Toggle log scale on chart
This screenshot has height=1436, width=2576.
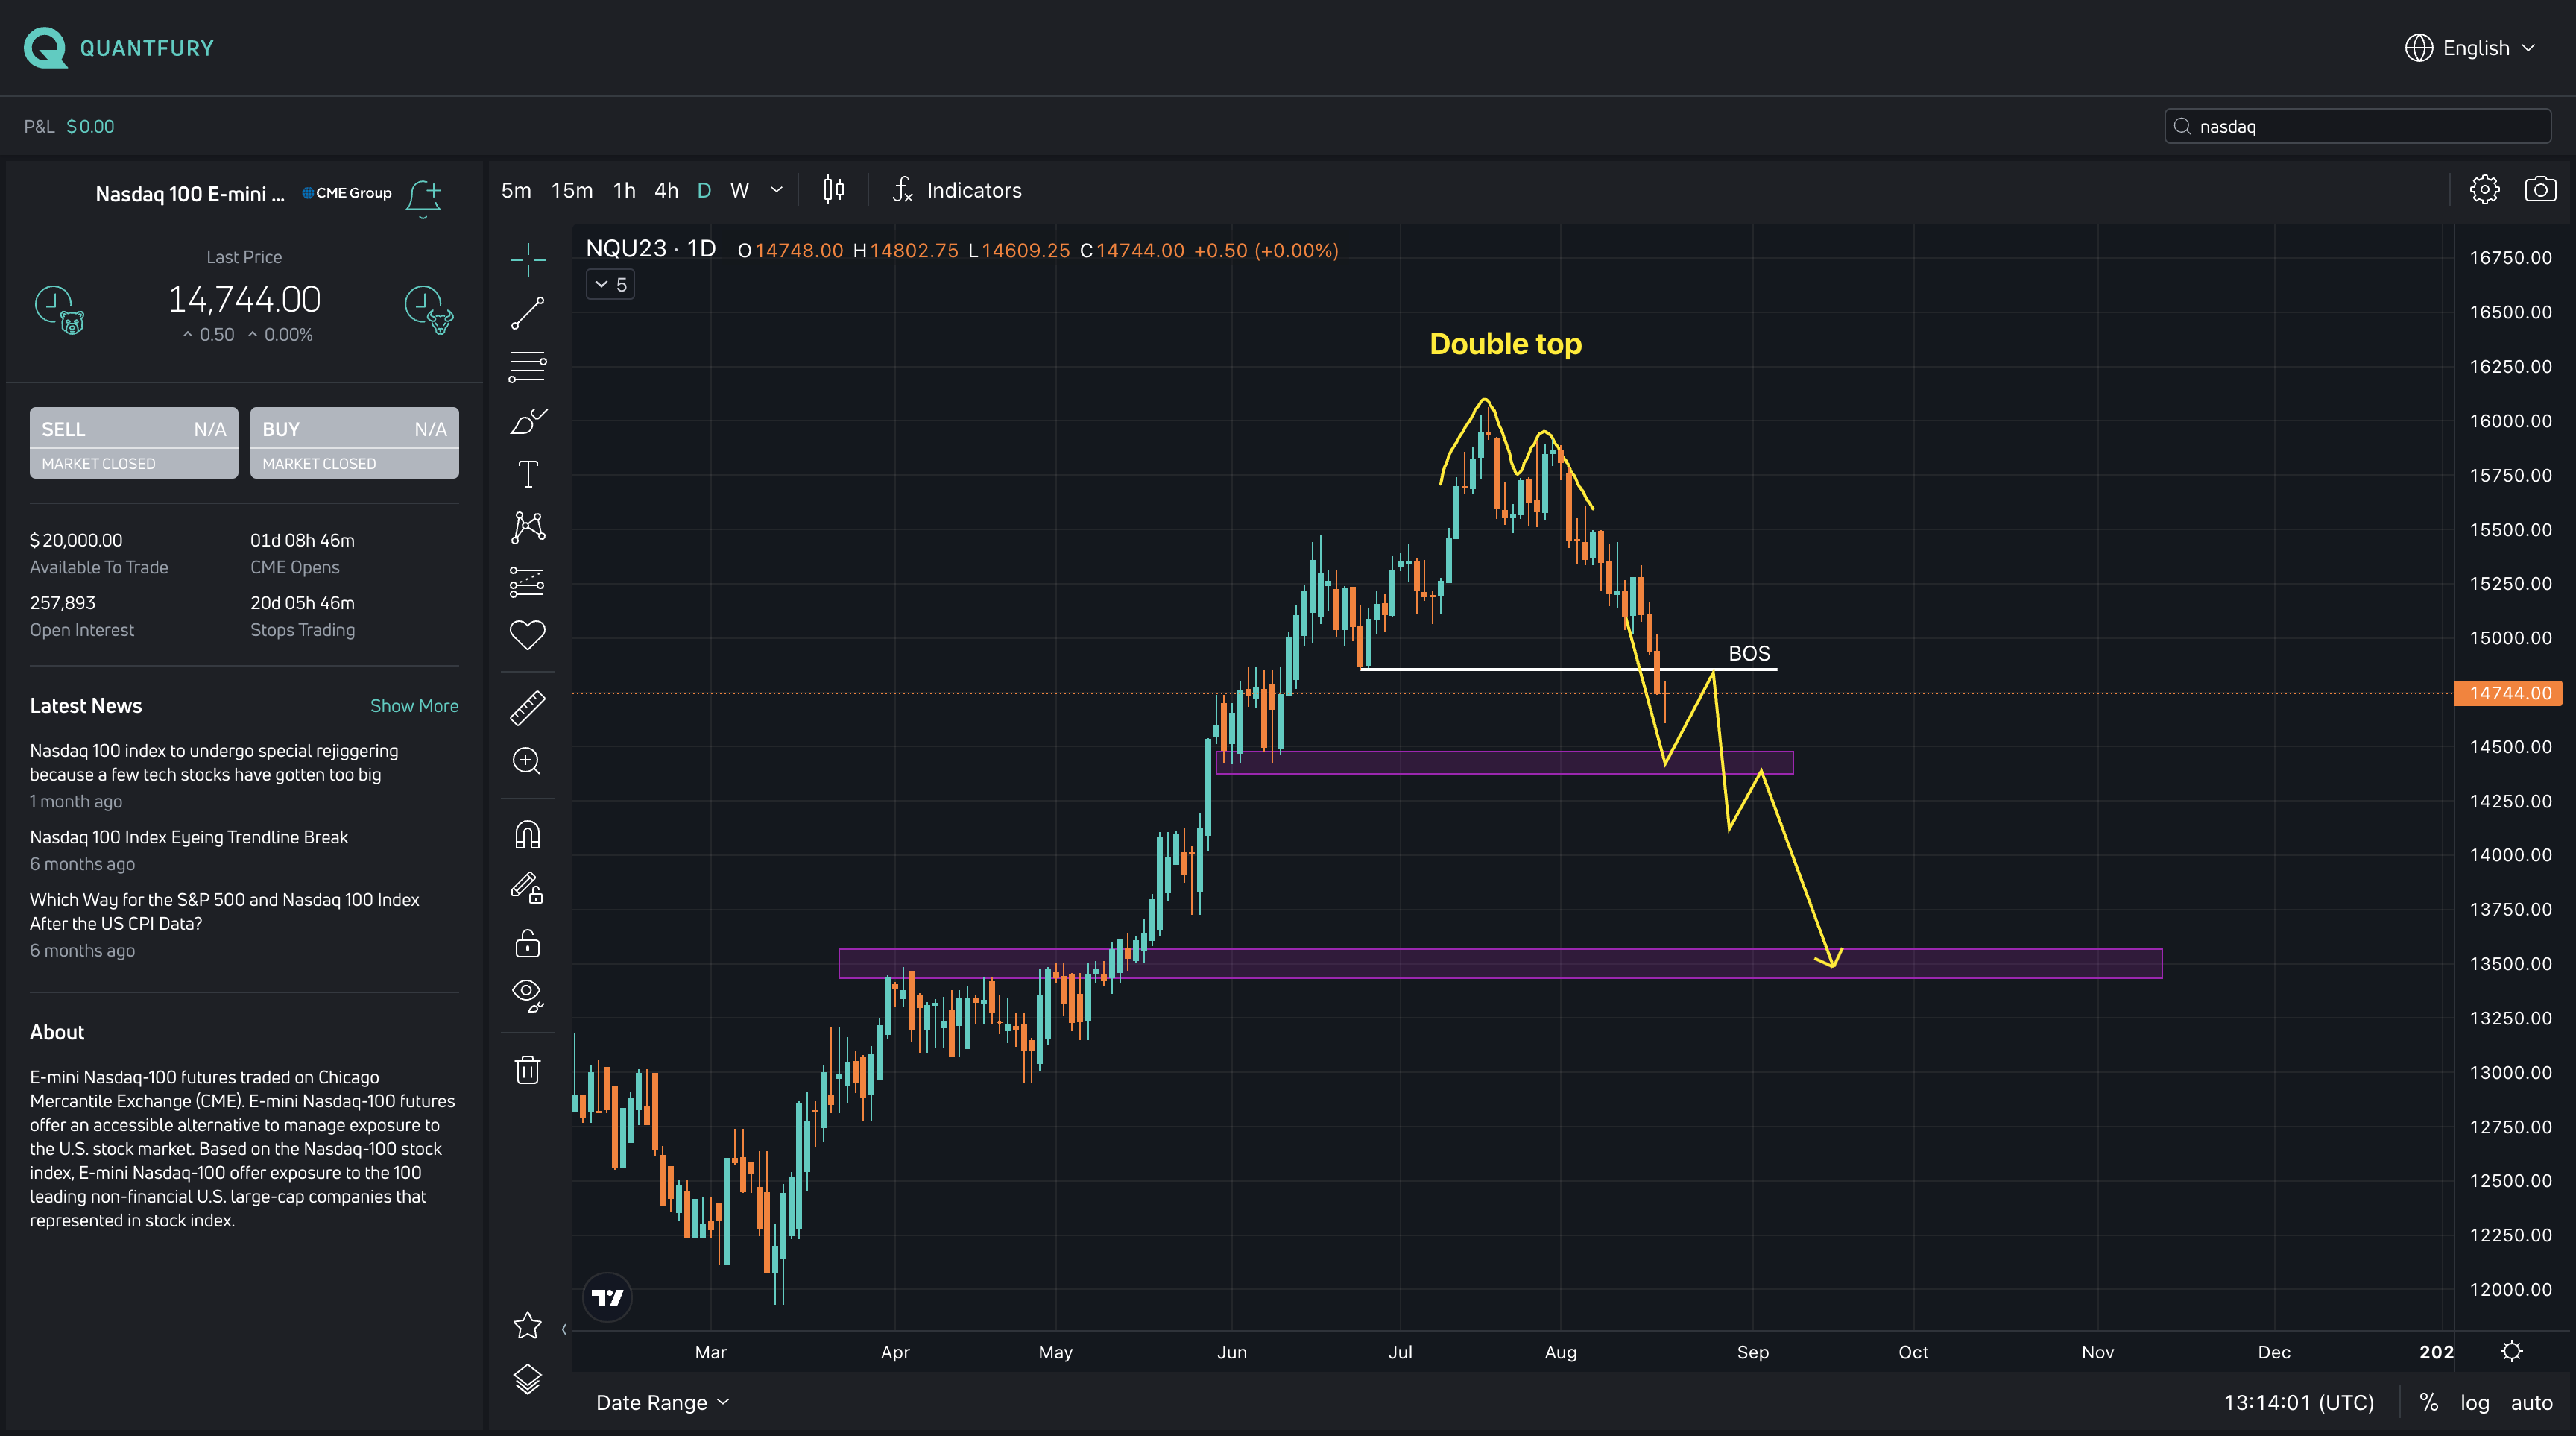tap(2474, 1402)
